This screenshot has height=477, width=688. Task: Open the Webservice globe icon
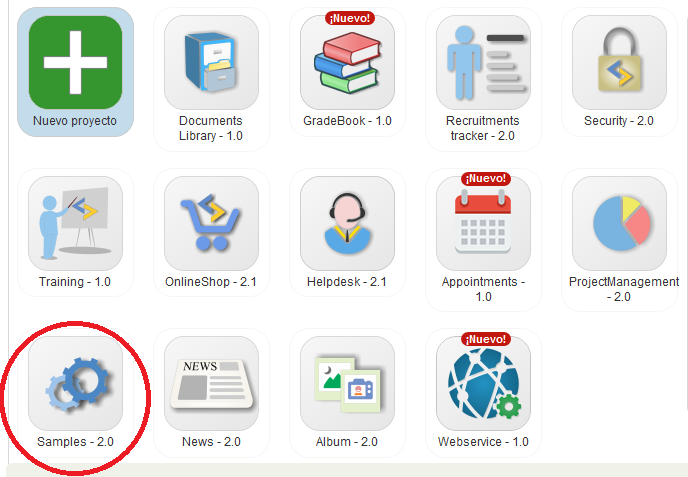click(x=483, y=384)
